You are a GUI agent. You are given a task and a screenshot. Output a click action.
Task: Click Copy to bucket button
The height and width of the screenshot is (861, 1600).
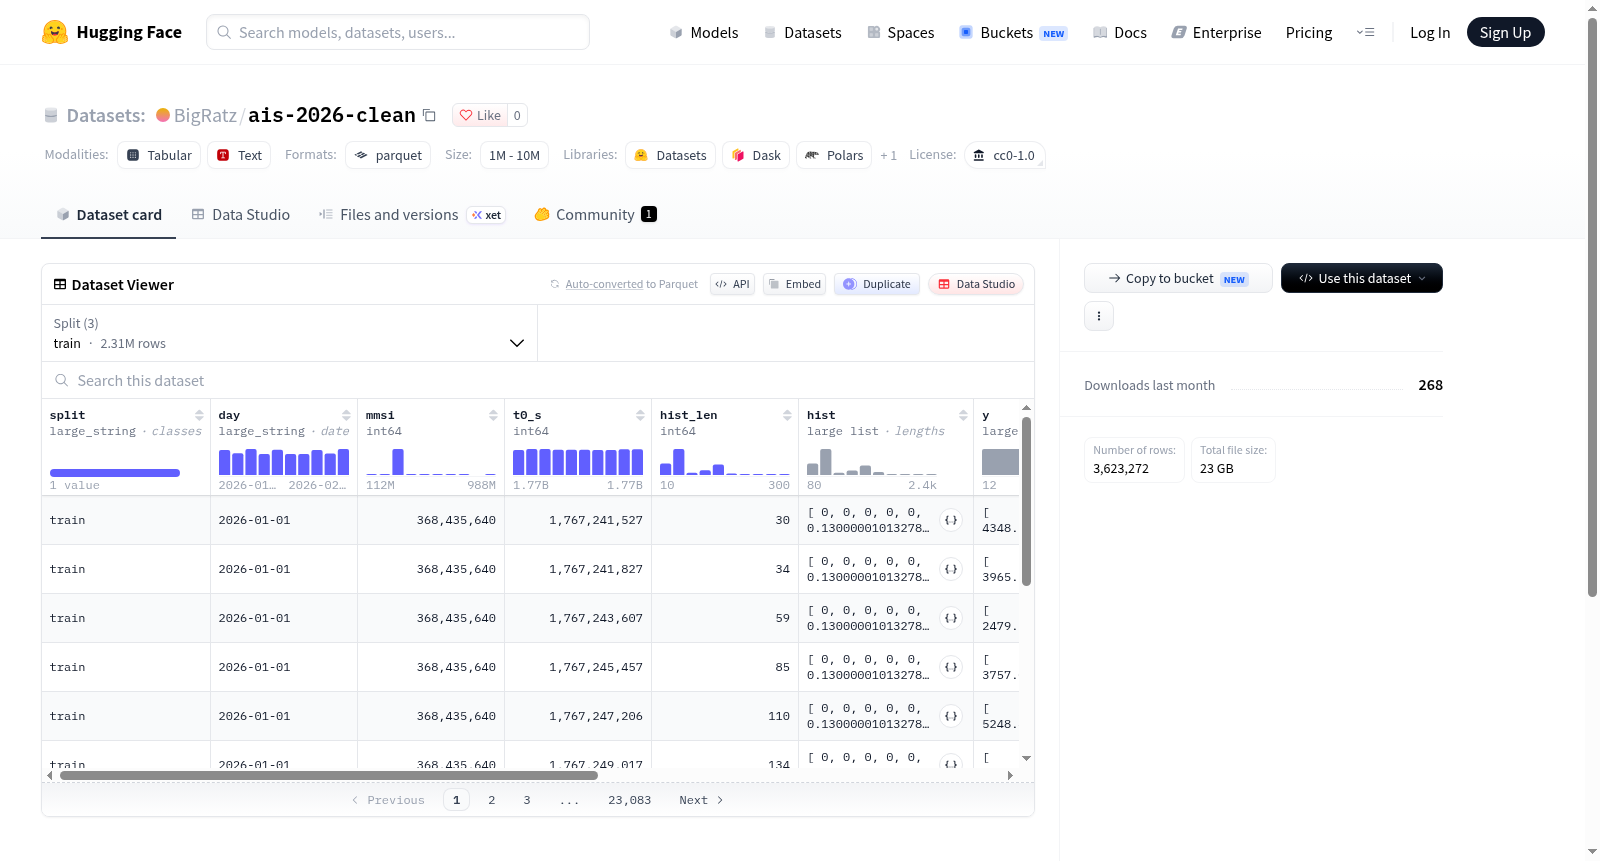coord(1178,278)
